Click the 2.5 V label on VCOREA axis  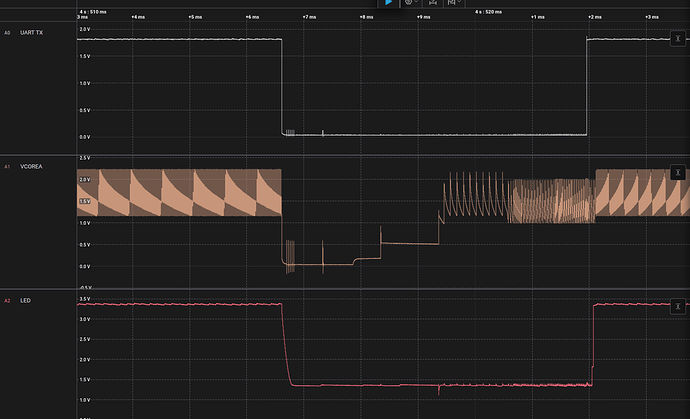click(84, 158)
